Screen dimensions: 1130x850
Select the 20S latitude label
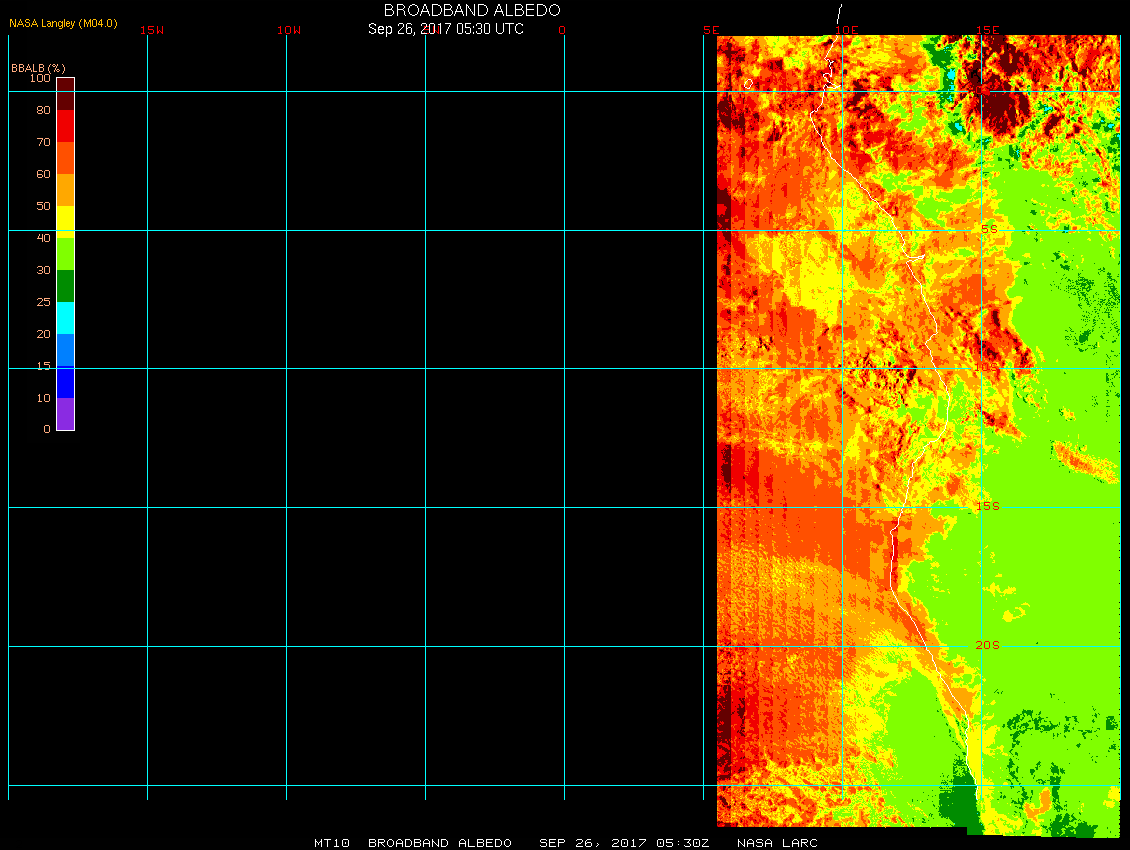[x=987, y=646]
